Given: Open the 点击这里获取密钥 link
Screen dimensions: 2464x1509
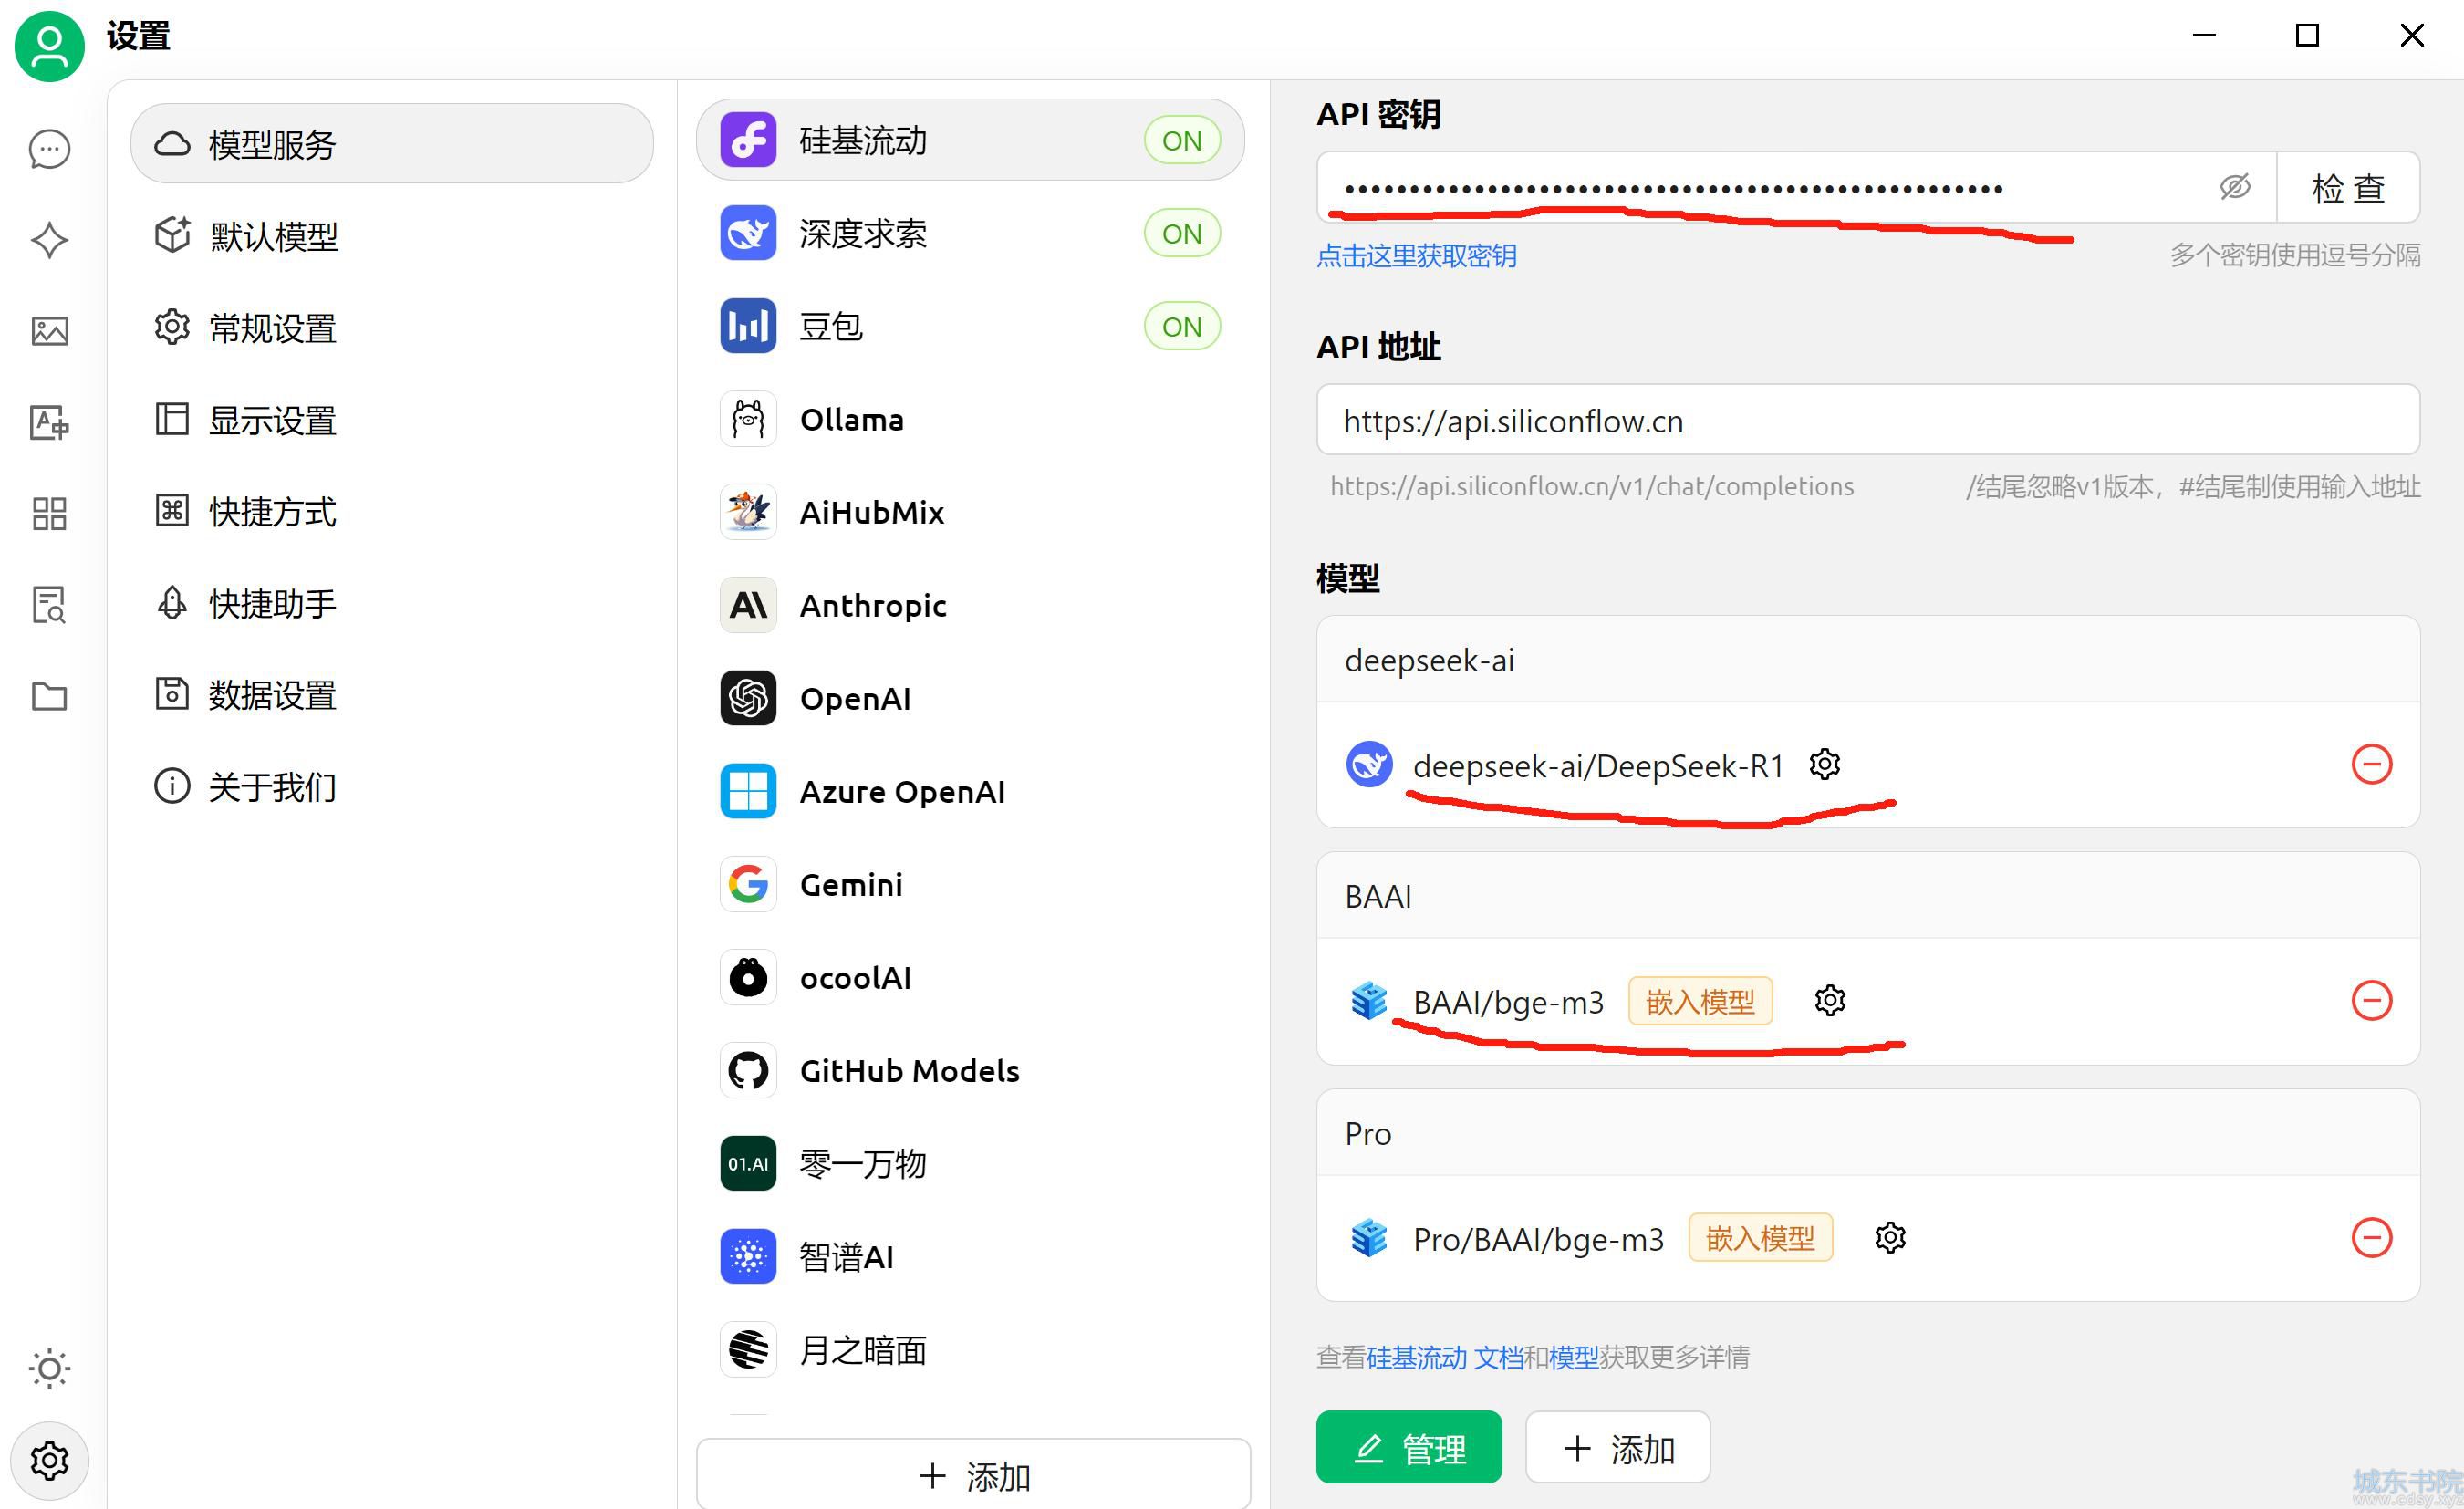Looking at the screenshot, I should pyautogui.click(x=1416, y=256).
